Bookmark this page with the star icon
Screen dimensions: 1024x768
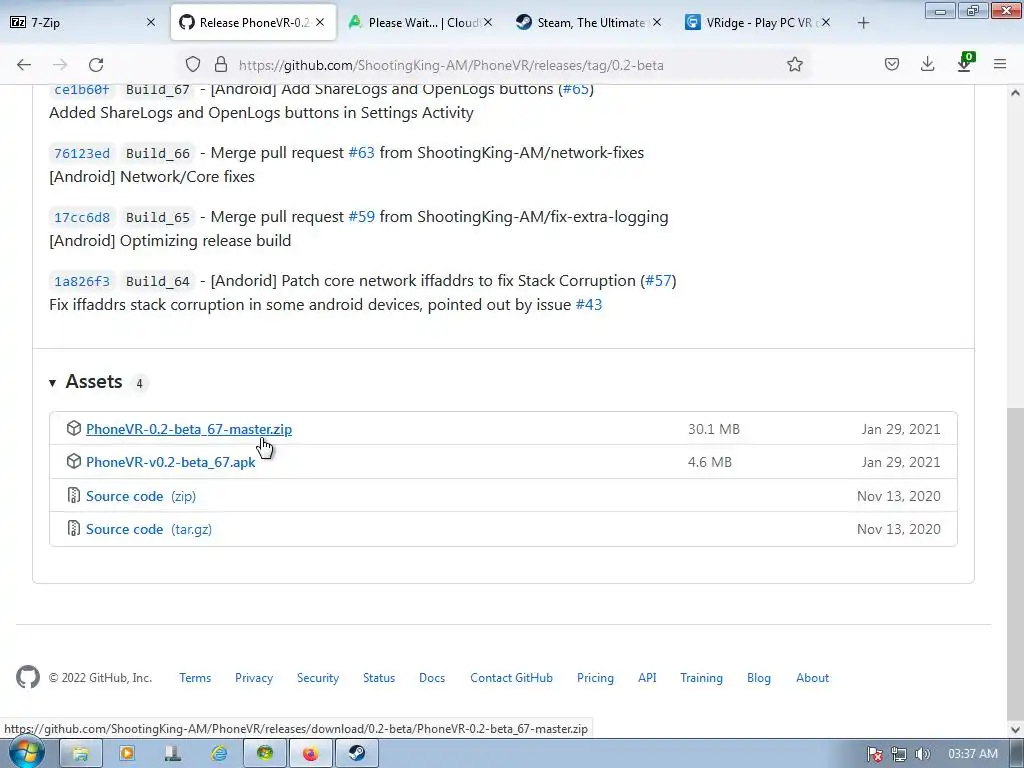[795, 65]
